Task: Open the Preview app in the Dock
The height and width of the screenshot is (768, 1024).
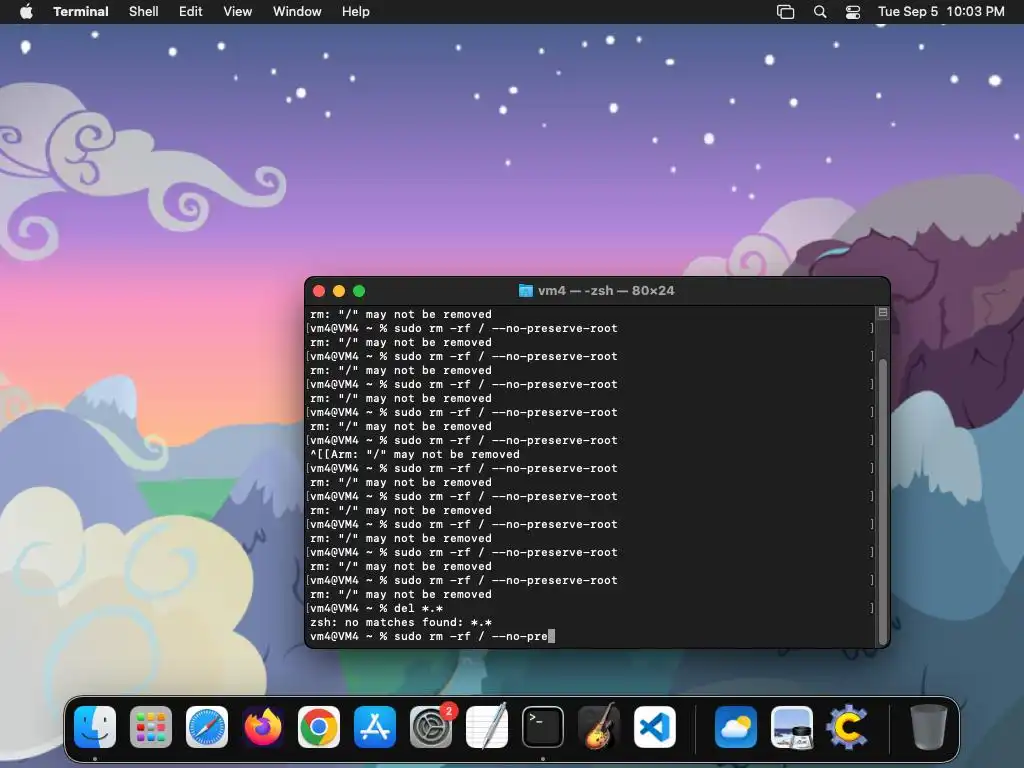Action: [x=792, y=727]
